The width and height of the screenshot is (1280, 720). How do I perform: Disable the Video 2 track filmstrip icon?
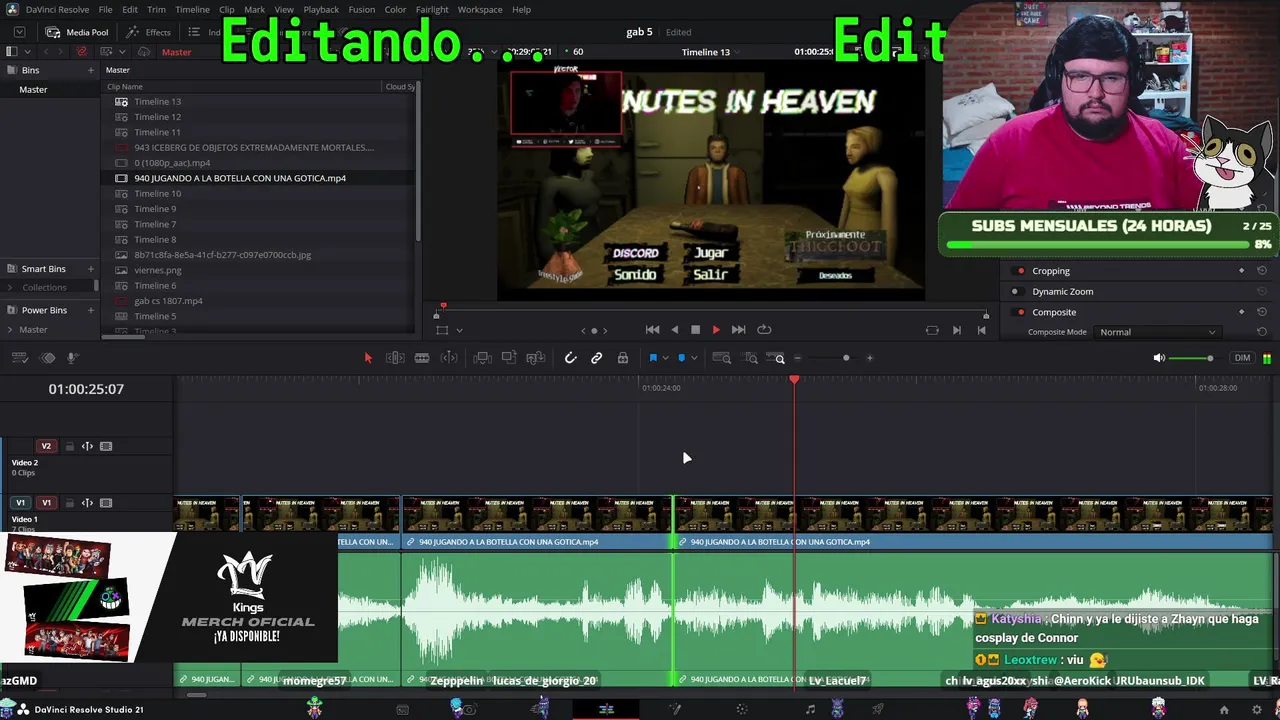[x=106, y=446]
